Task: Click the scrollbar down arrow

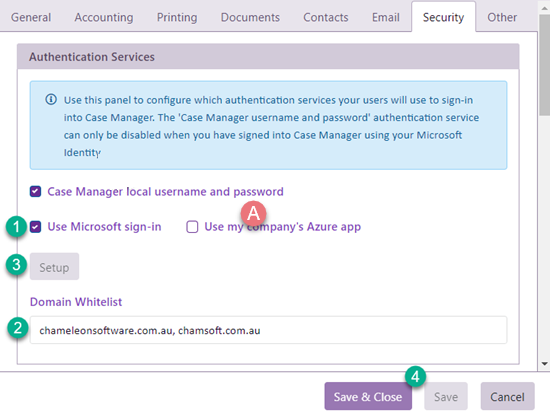Action: (x=544, y=364)
